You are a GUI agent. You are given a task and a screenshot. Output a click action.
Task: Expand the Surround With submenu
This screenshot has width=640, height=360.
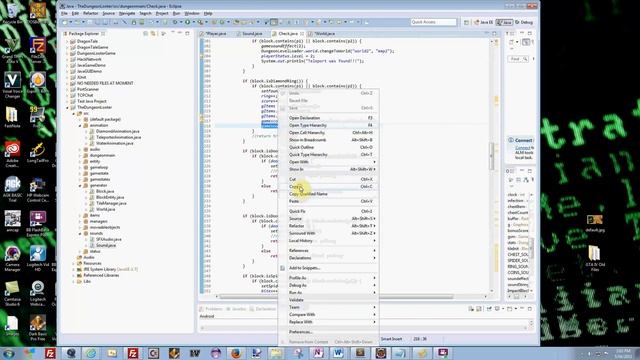point(329,233)
